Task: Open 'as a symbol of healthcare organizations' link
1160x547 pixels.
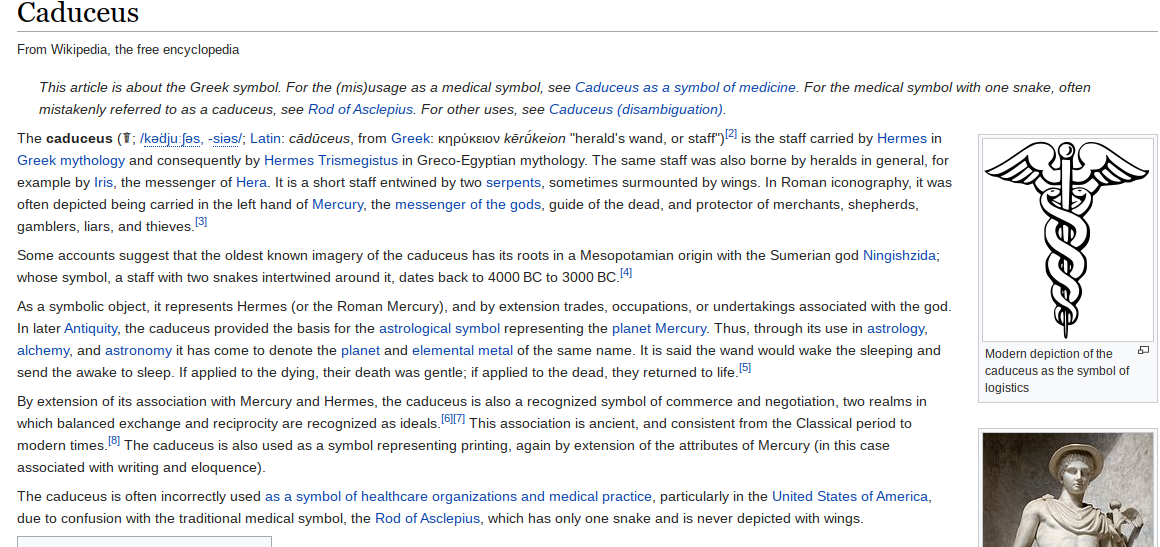Action: point(458,497)
